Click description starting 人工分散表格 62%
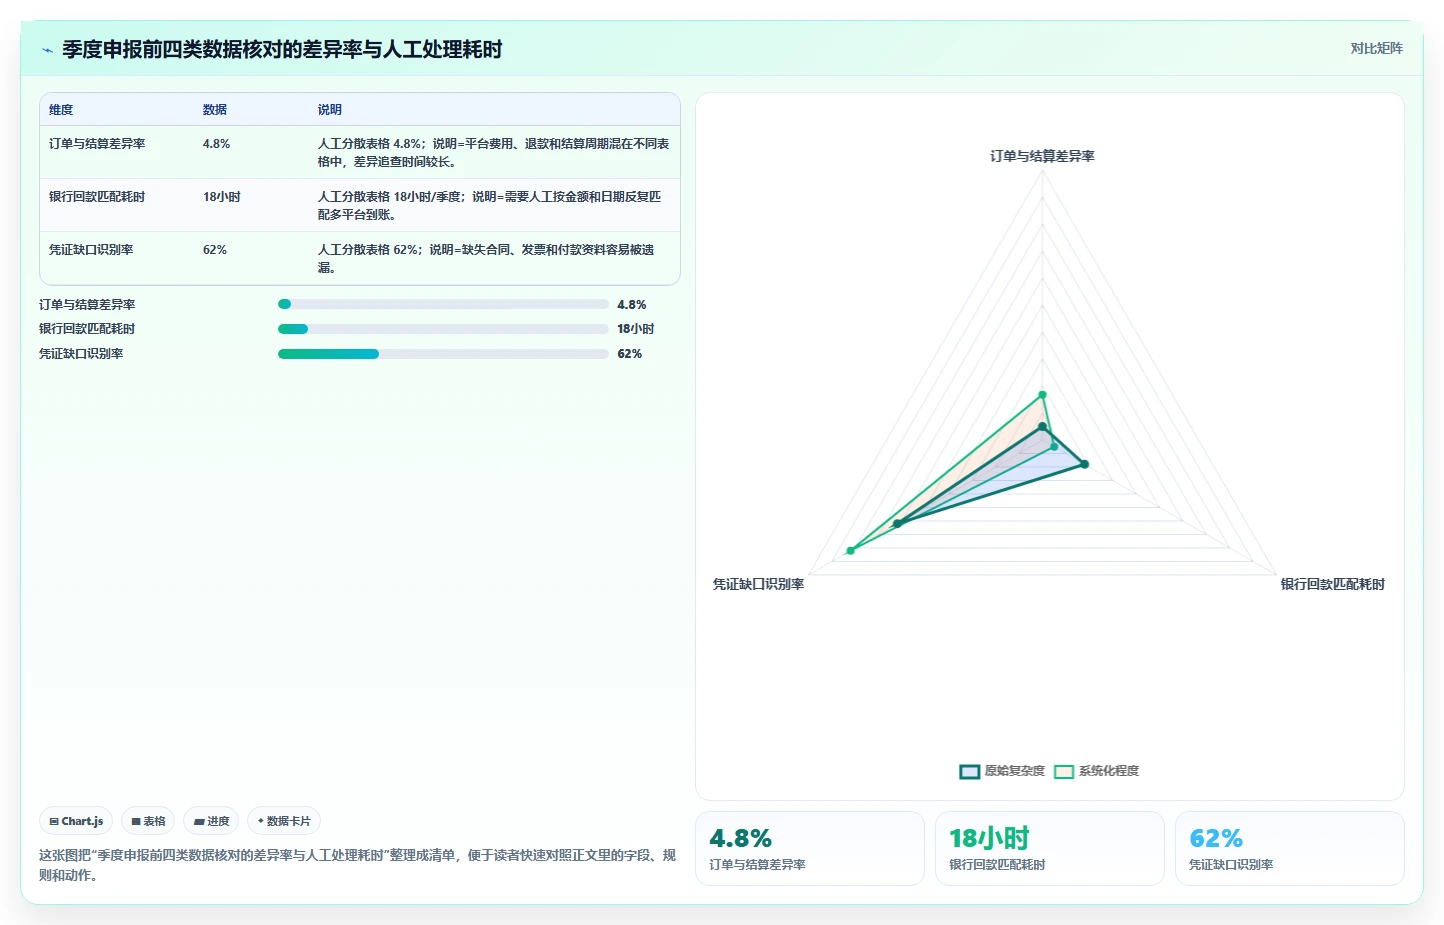This screenshot has height=925, width=1444. [x=487, y=259]
